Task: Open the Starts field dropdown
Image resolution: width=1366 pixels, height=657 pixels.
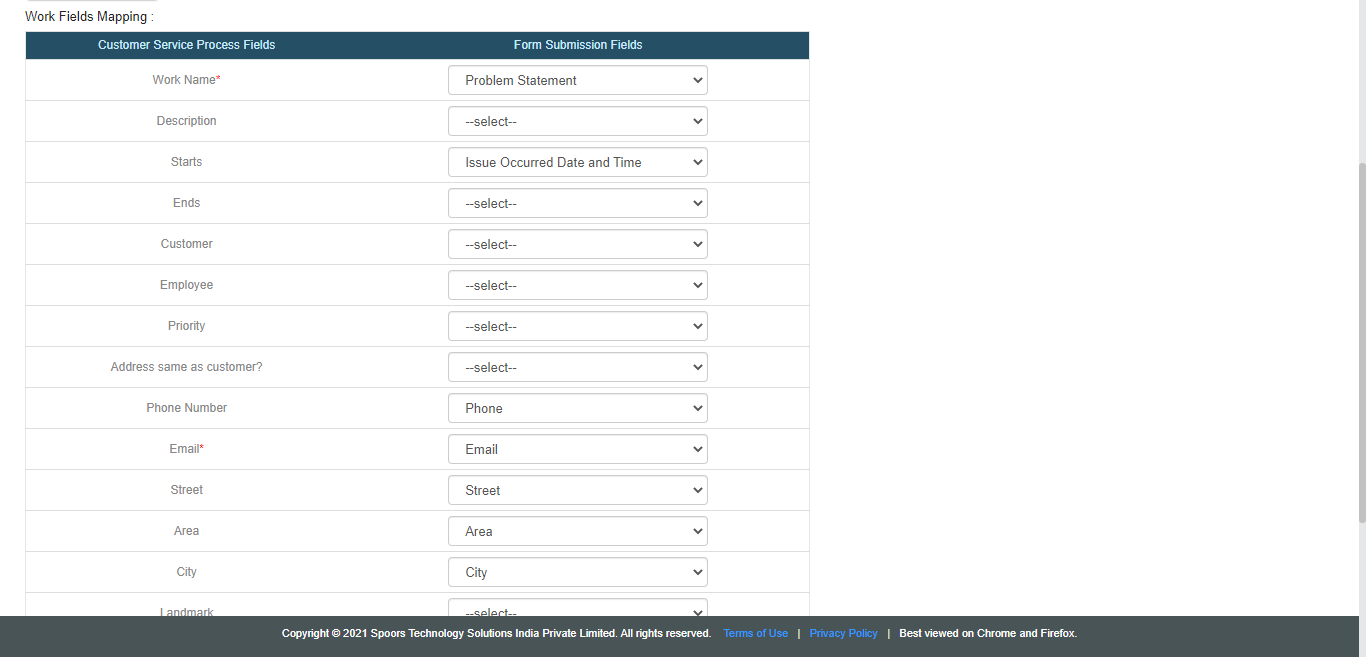Action: [577, 162]
